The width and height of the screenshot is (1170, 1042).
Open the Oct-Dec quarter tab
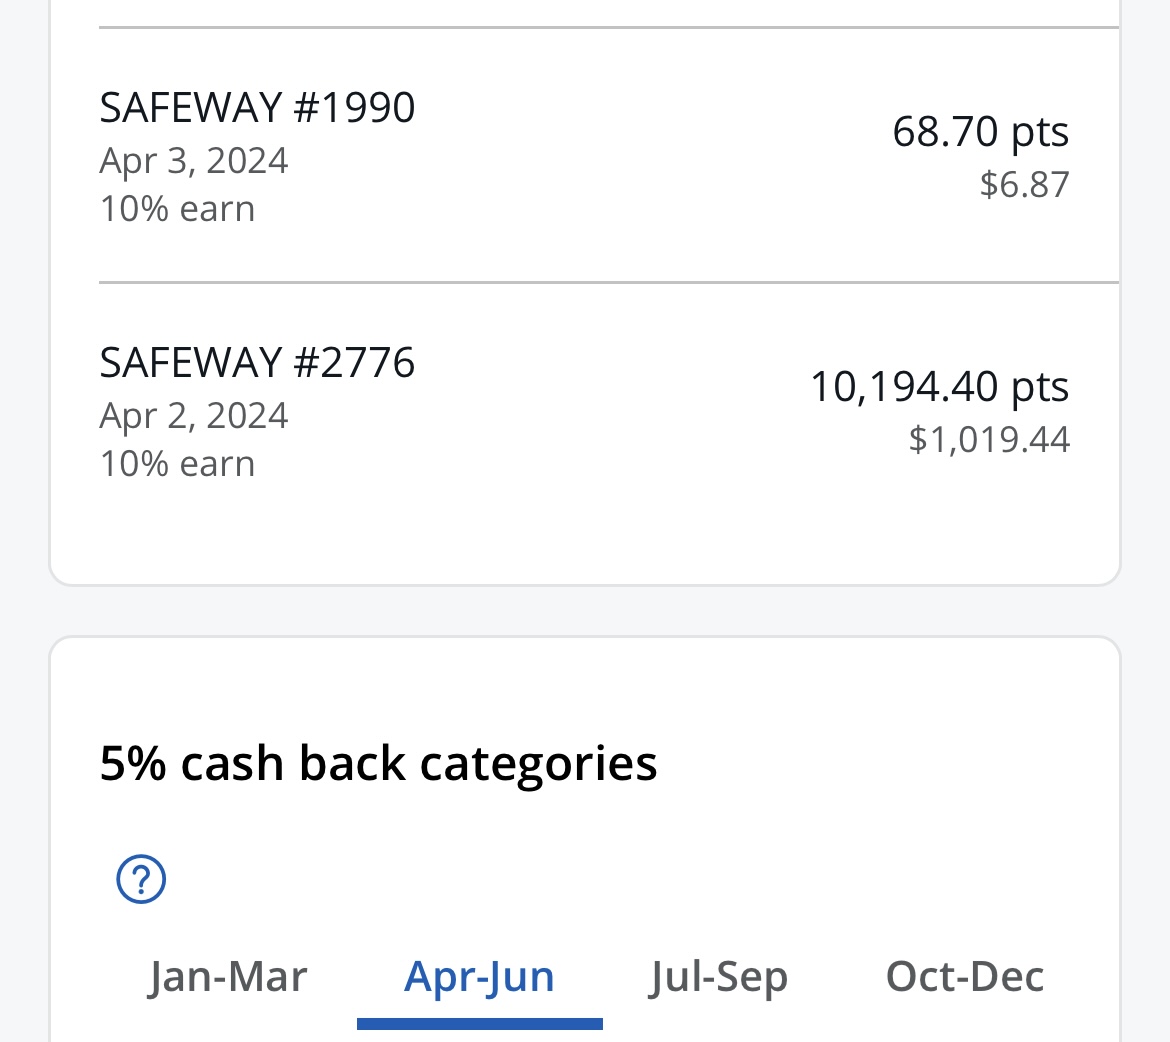pos(965,976)
